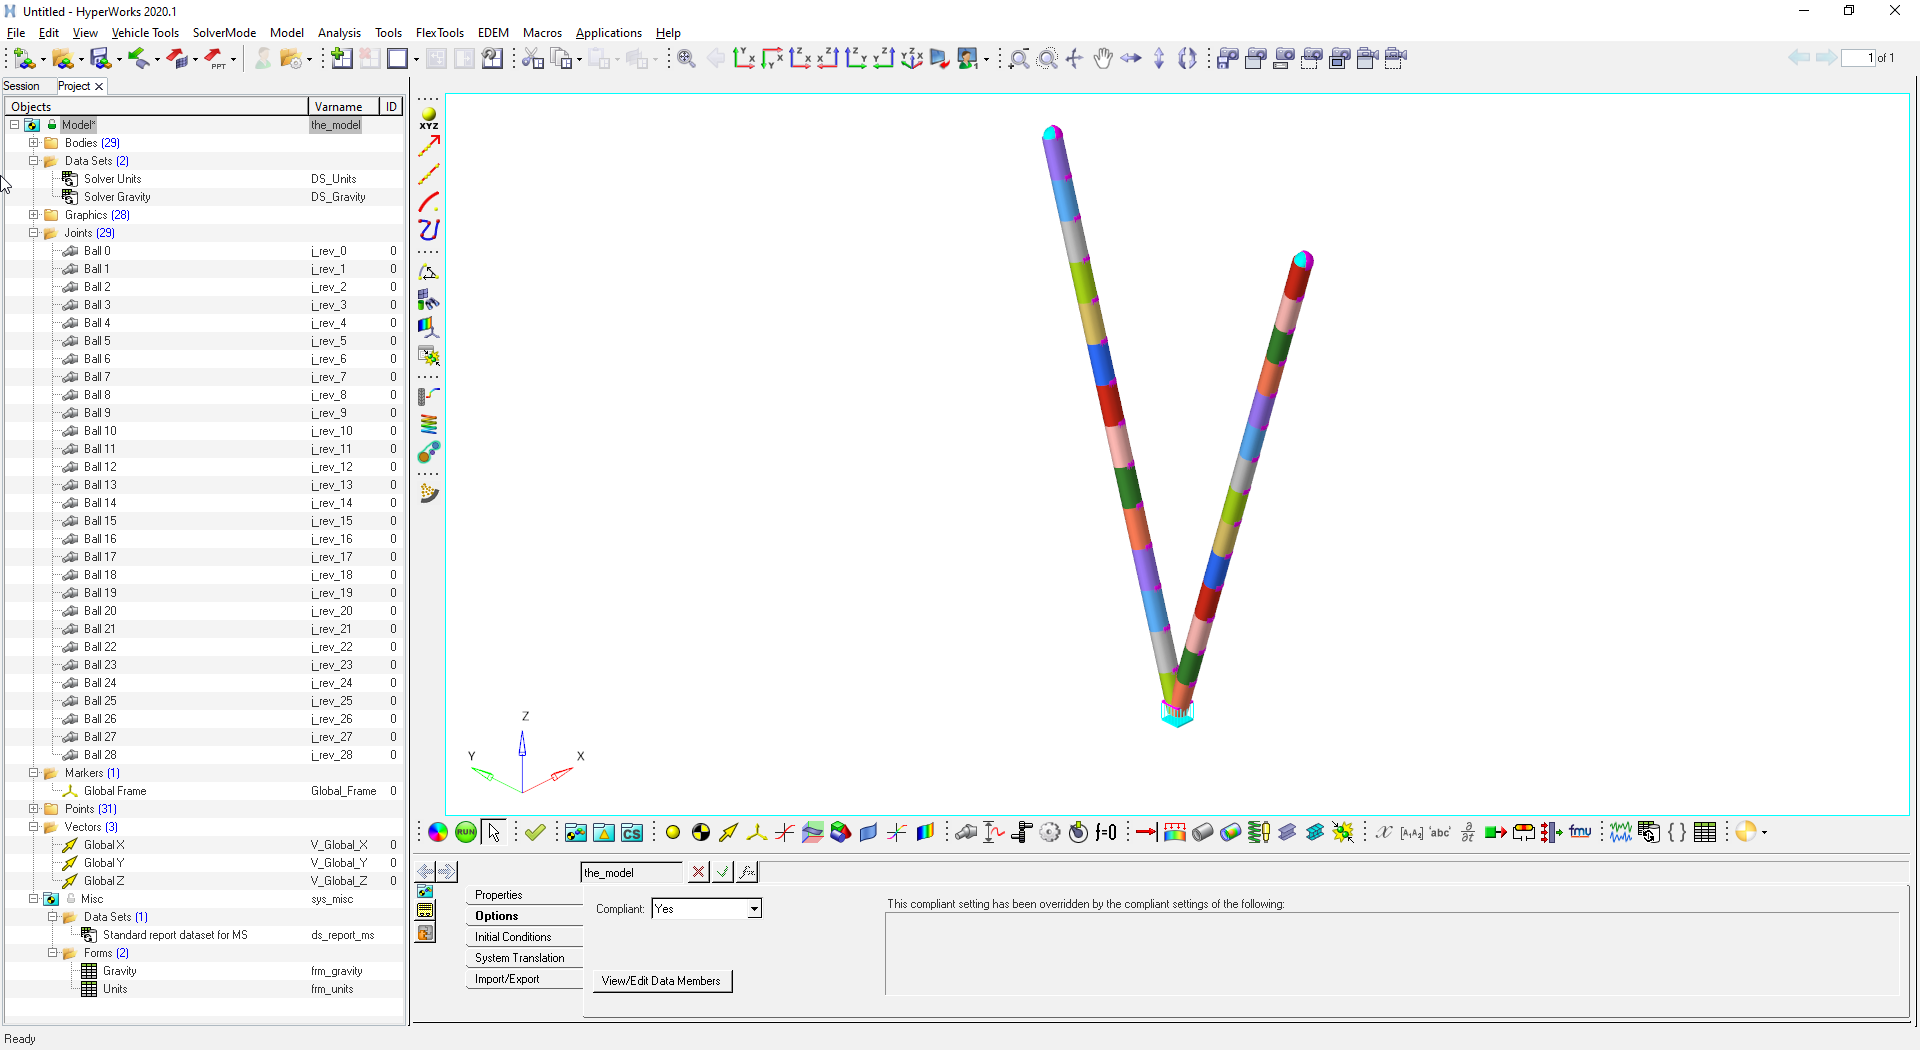1920x1050 pixels.
Task: Switch to the Session tab
Action: click(22, 86)
